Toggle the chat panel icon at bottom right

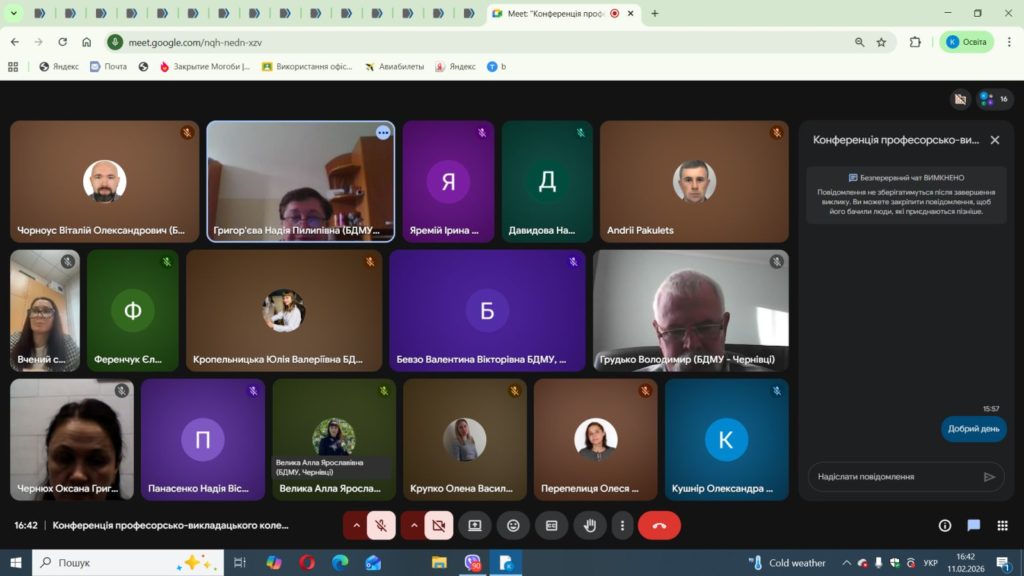(973, 525)
